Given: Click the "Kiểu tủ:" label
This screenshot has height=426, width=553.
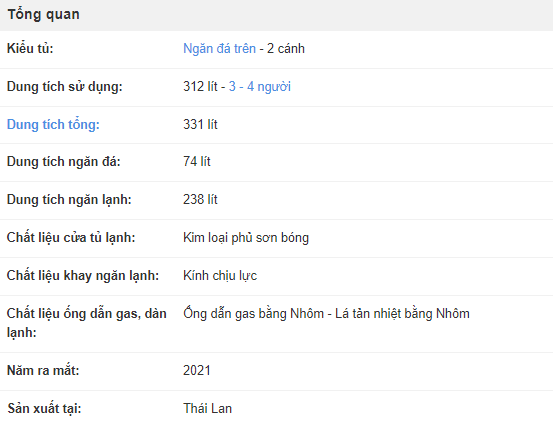Looking at the screenshot, I should click(30, 49).
